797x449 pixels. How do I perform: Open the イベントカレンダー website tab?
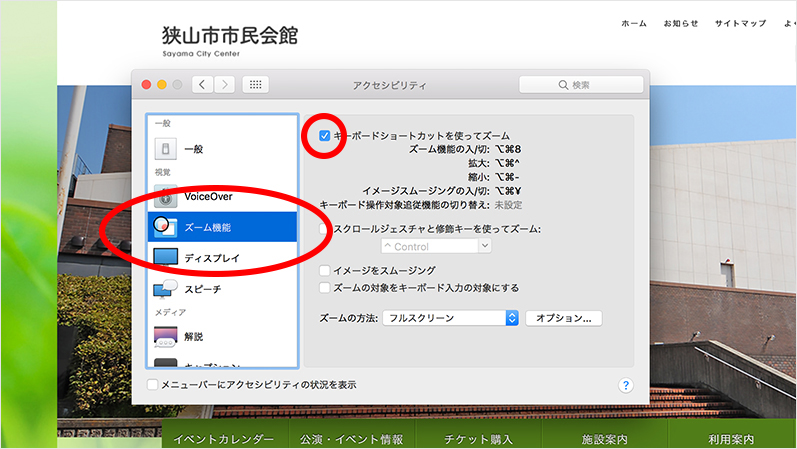point(223,439)
